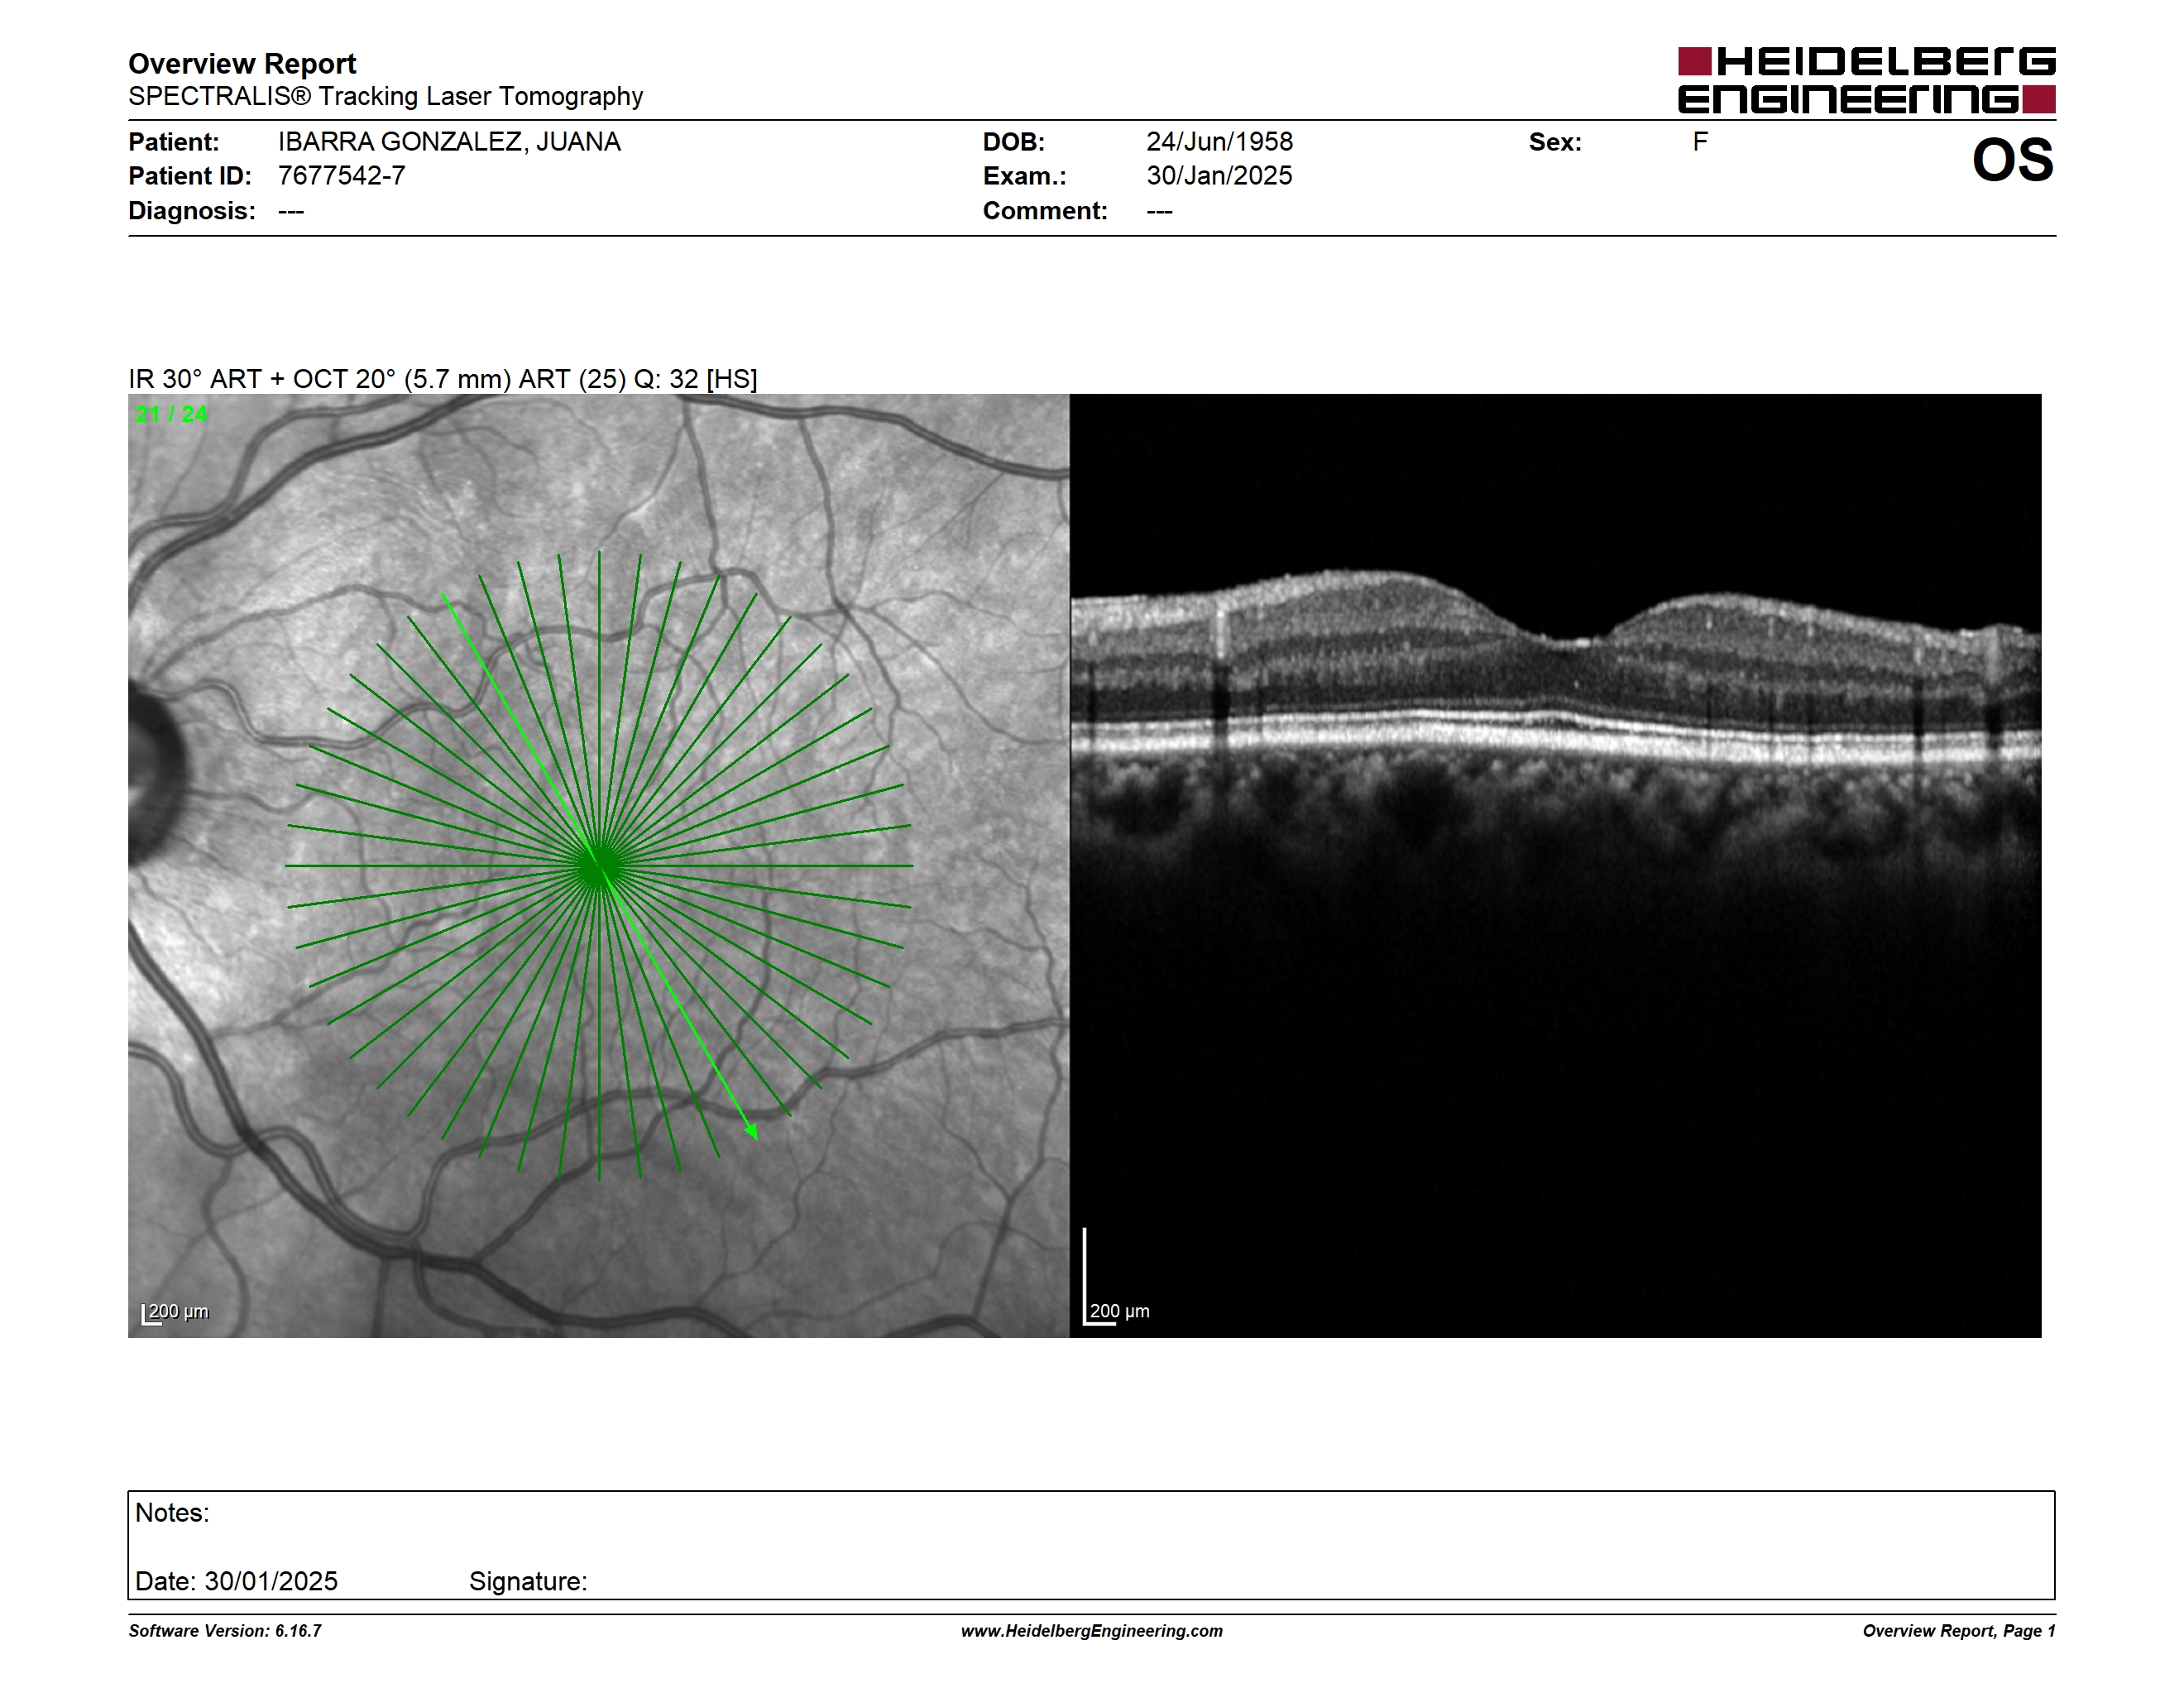Click 'SPECTRALIS® Tracking Laser Tomography' subtitle
The height and width of the screenshot is (1688, 2184).
pyautogui.click(x=385, y=96)
